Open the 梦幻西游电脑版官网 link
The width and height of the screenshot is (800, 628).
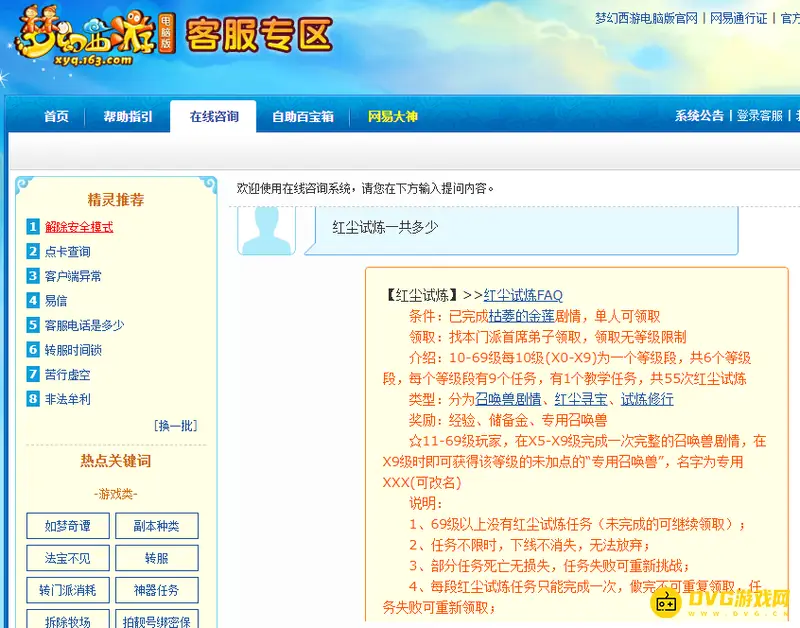tap(646, 18)
